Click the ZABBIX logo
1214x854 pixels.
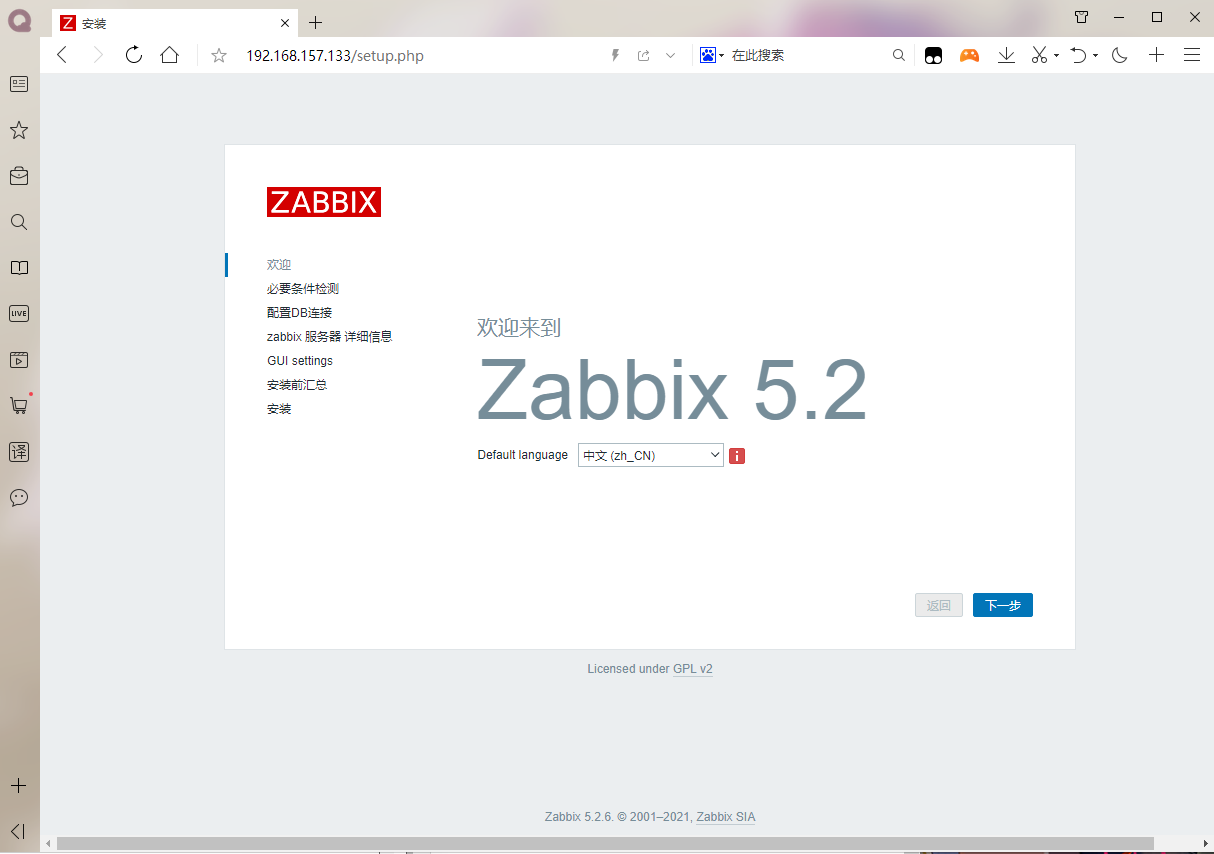324,202
